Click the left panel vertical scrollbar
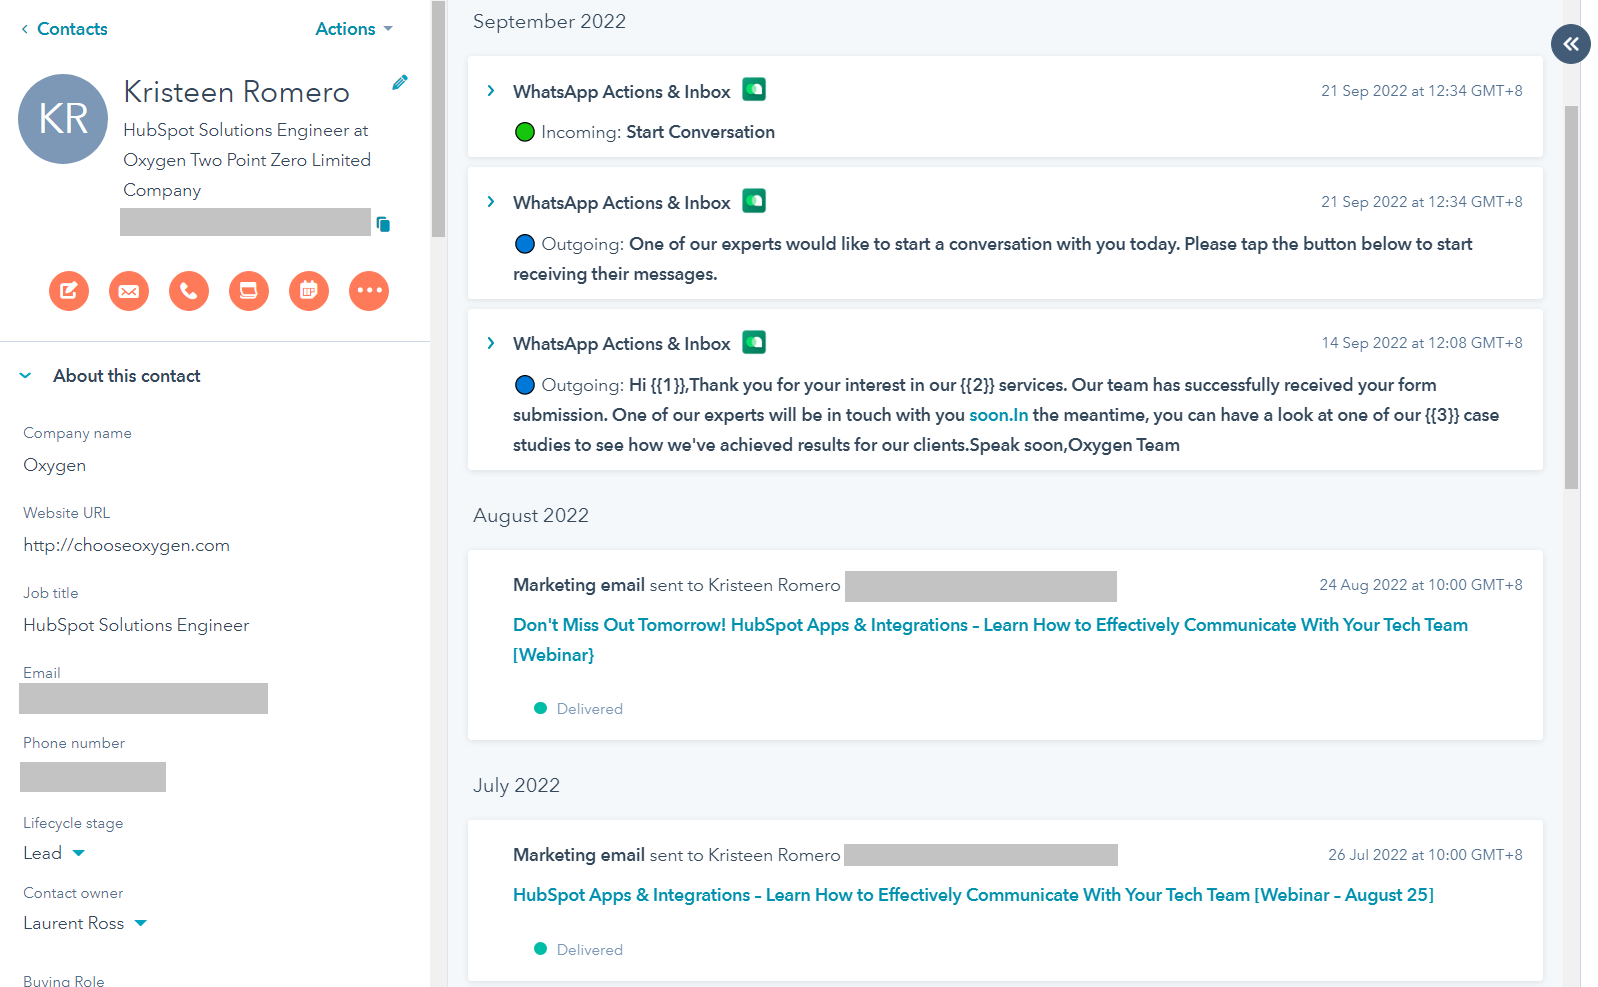Screen dimensions: 1598x987 point(438,120)
